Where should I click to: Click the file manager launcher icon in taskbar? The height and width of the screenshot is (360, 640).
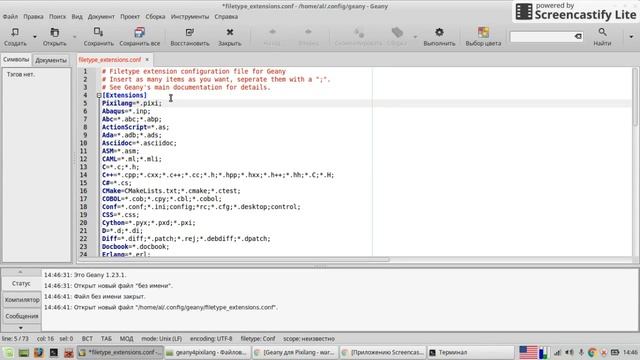[x=24, y=352]
